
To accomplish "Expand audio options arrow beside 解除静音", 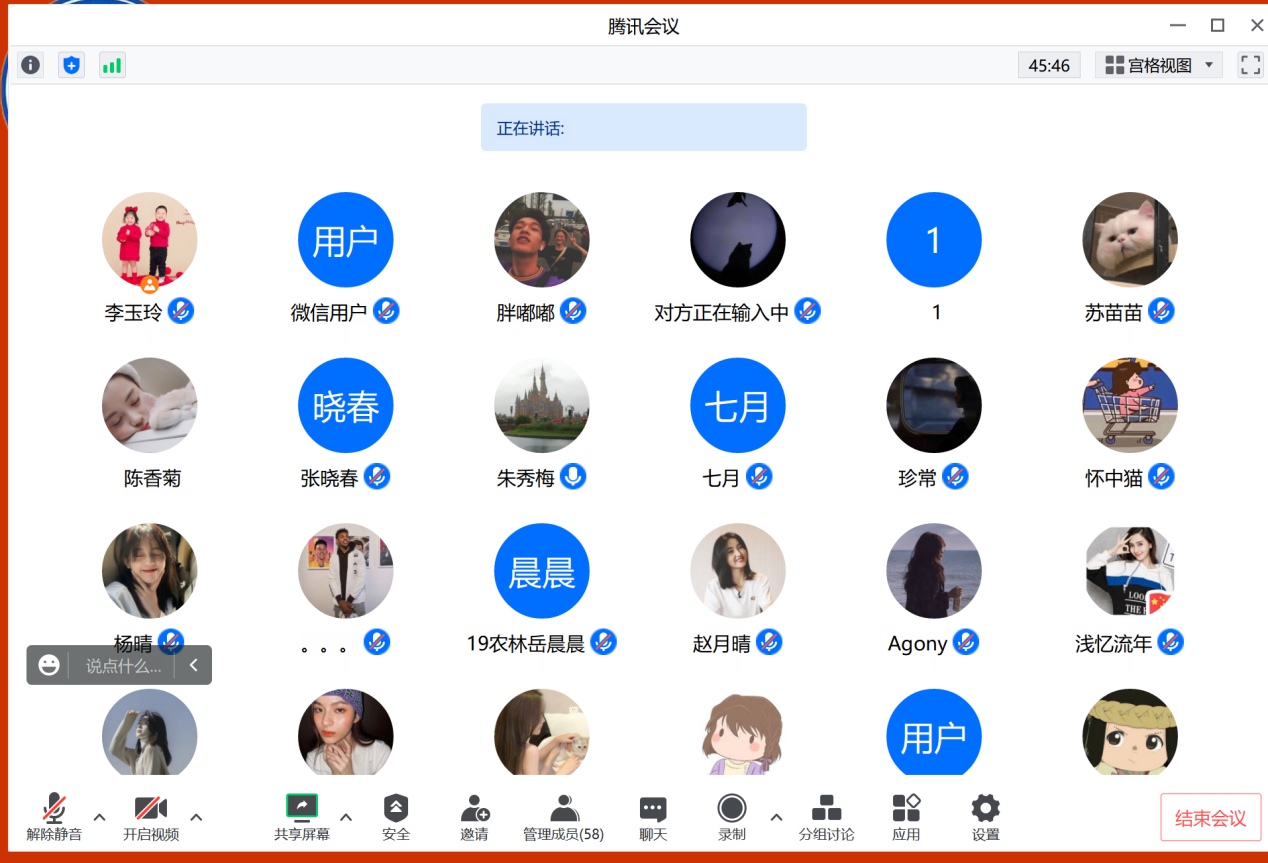I will click(100, 817).
